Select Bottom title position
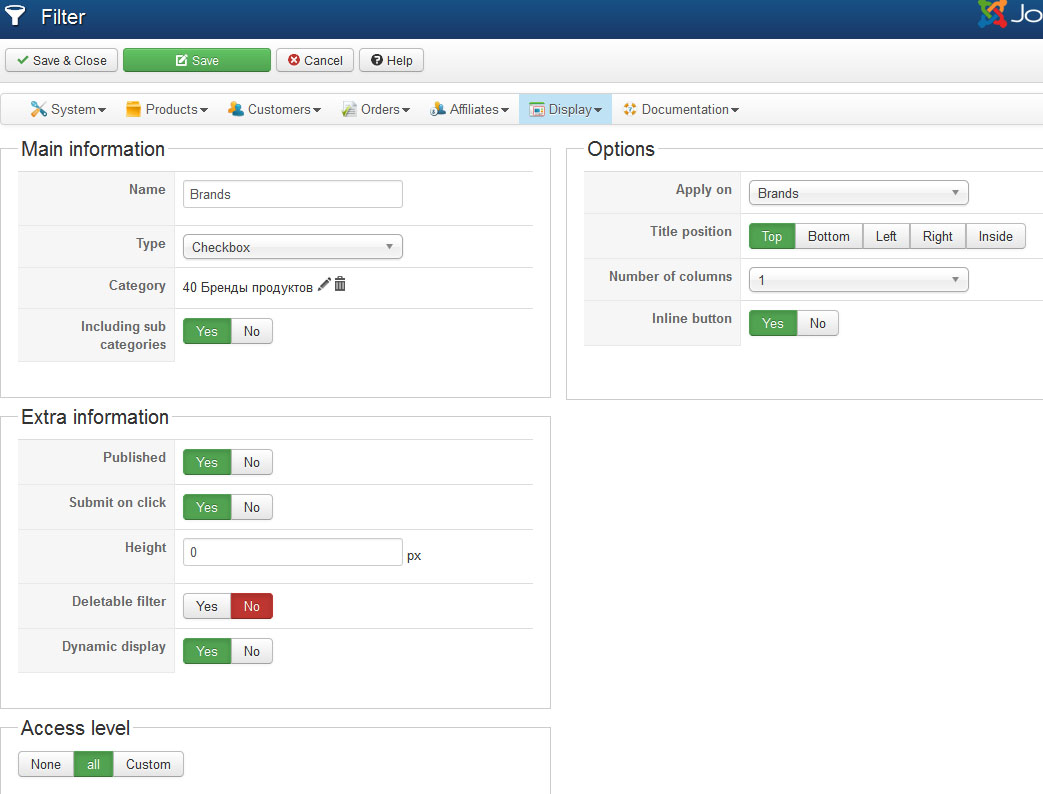1043x794 pixels. pos(829,236)
